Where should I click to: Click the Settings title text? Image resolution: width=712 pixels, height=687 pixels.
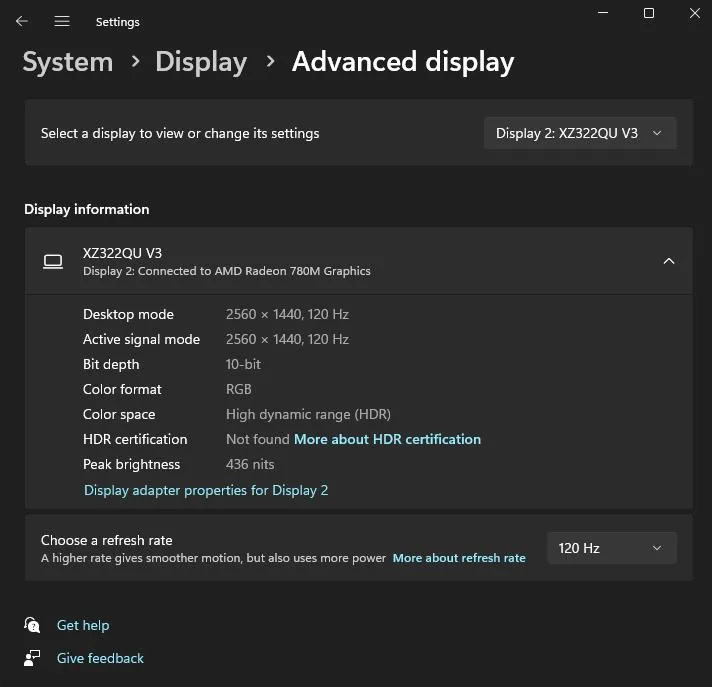tap(118, 22)
